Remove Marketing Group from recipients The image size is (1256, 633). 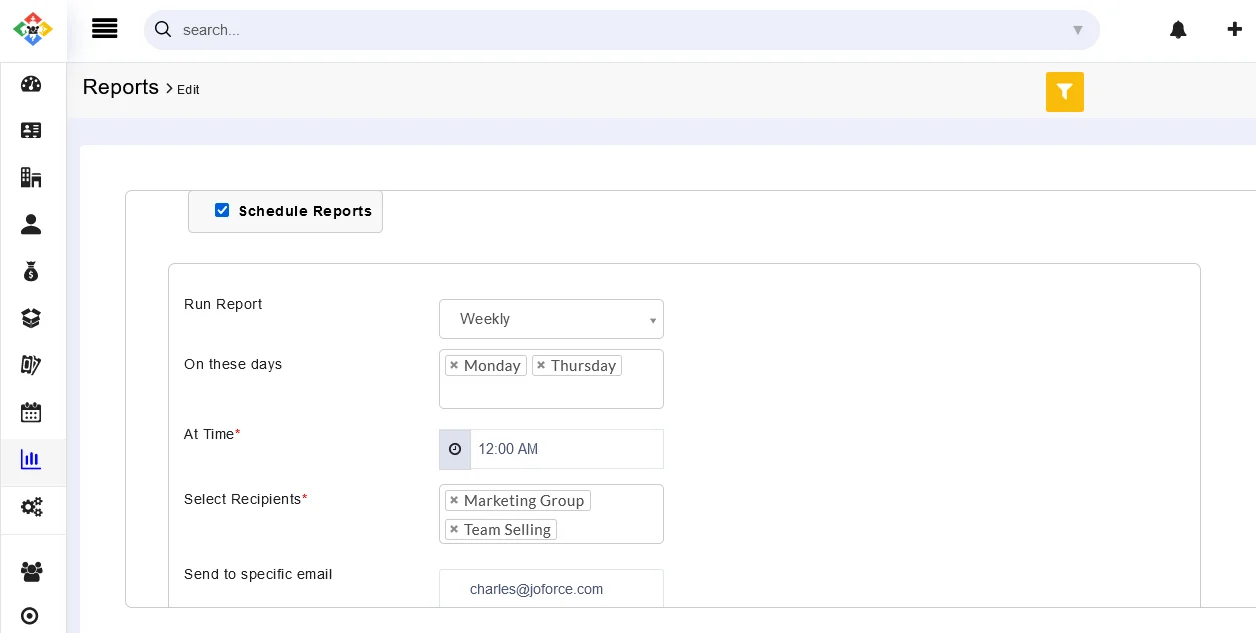coord(454,500)
